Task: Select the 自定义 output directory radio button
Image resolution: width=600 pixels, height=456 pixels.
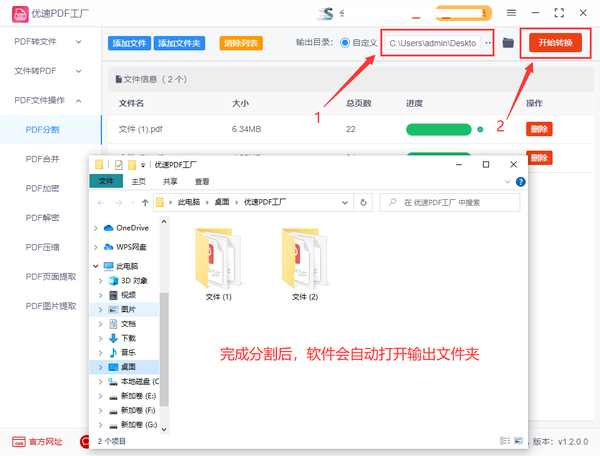Action: click(x=344, y=43)
